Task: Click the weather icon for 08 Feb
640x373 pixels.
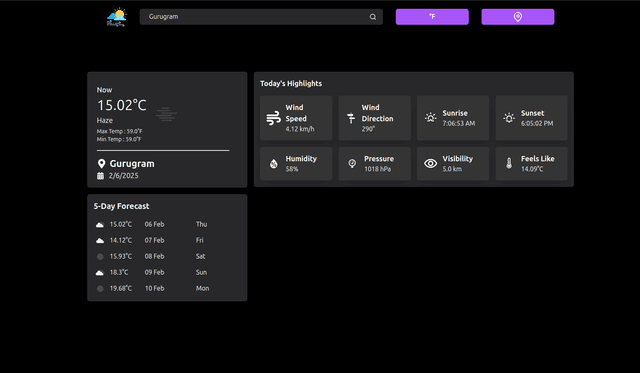Action: coord(100,257)
